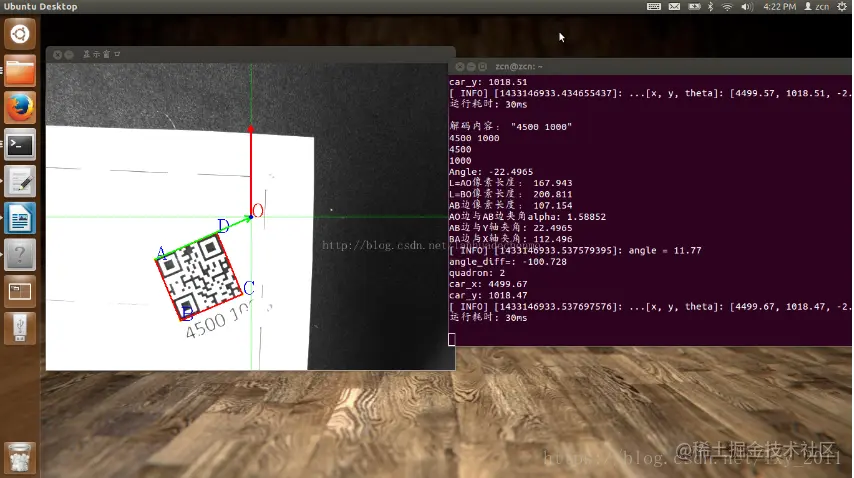Open the text editor launcher icon
This screenshot has height=478, width=854.
[20, 181]
